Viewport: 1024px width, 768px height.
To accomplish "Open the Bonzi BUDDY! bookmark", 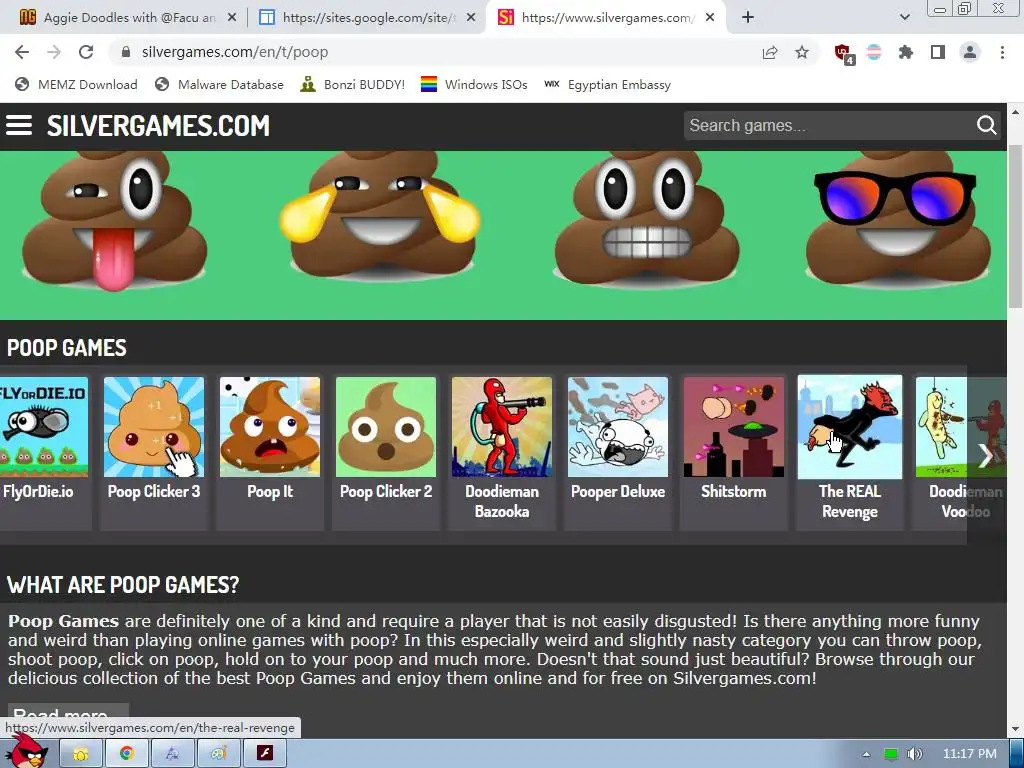I will [x=353, y=84].
